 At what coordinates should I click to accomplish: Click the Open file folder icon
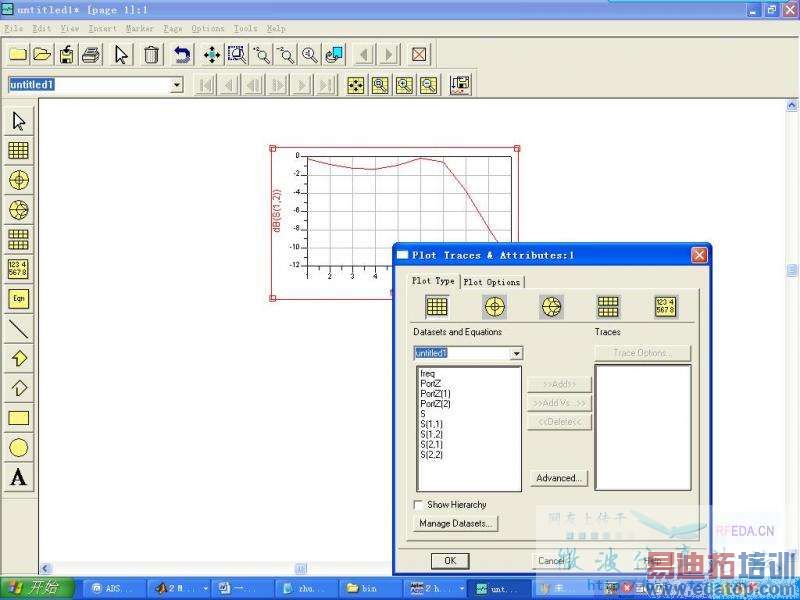click(42, 54)
